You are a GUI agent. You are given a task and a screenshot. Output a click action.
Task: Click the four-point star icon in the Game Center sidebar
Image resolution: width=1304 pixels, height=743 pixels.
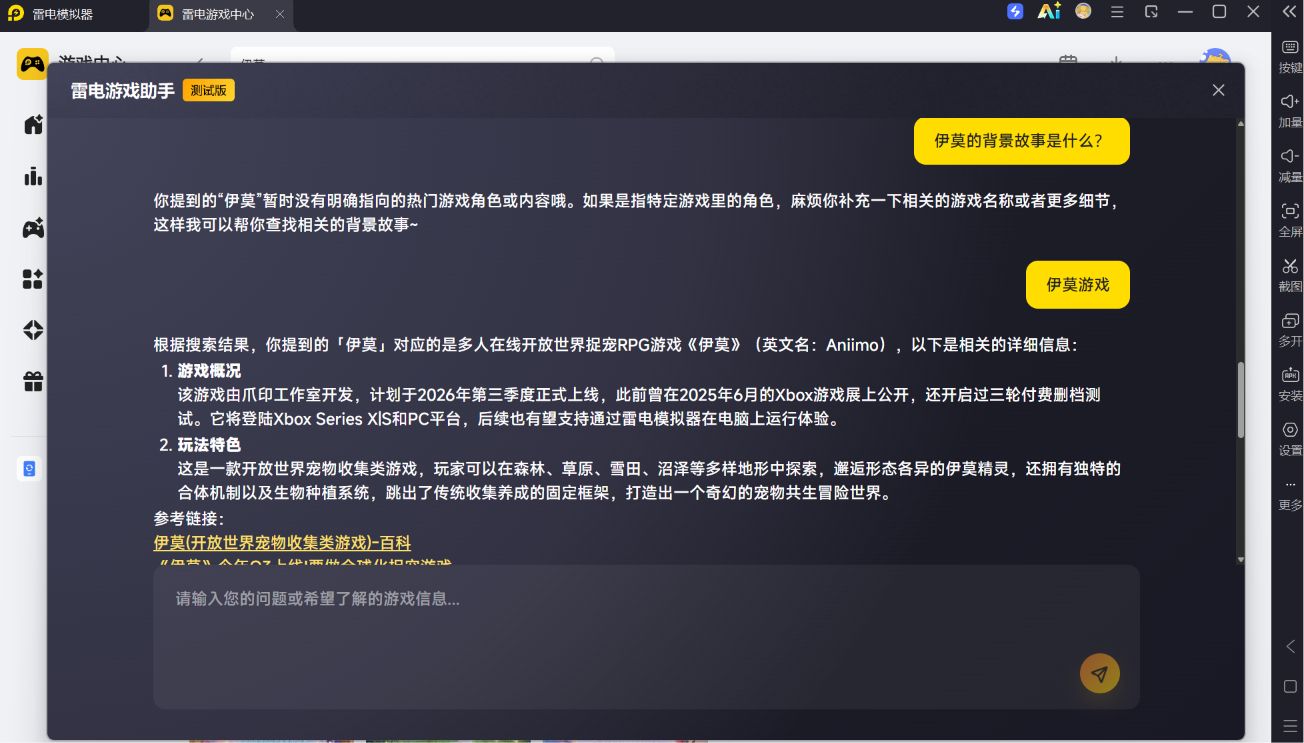pyautogui.click(x=33, y=330)
